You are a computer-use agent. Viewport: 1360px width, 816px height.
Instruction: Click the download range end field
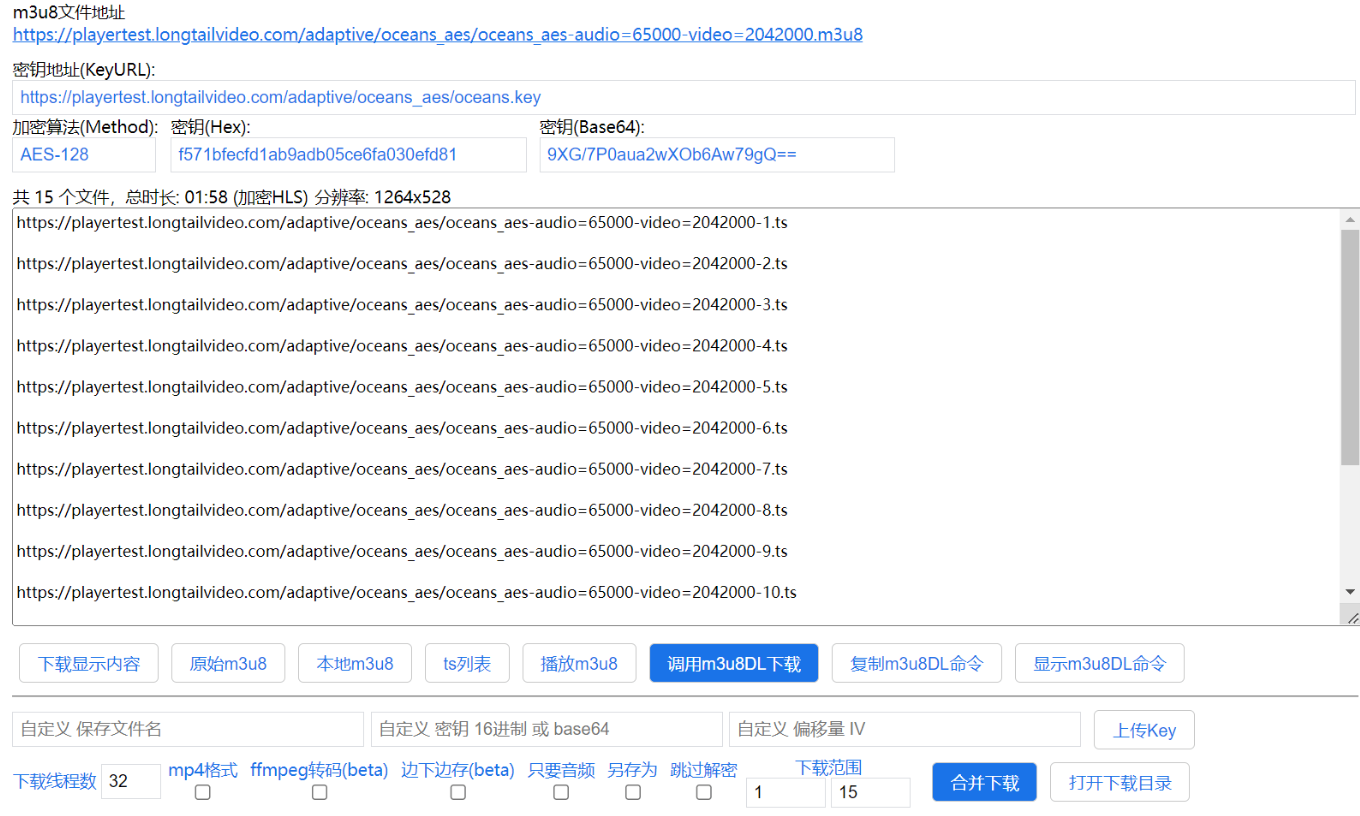(x=871, y=792)
